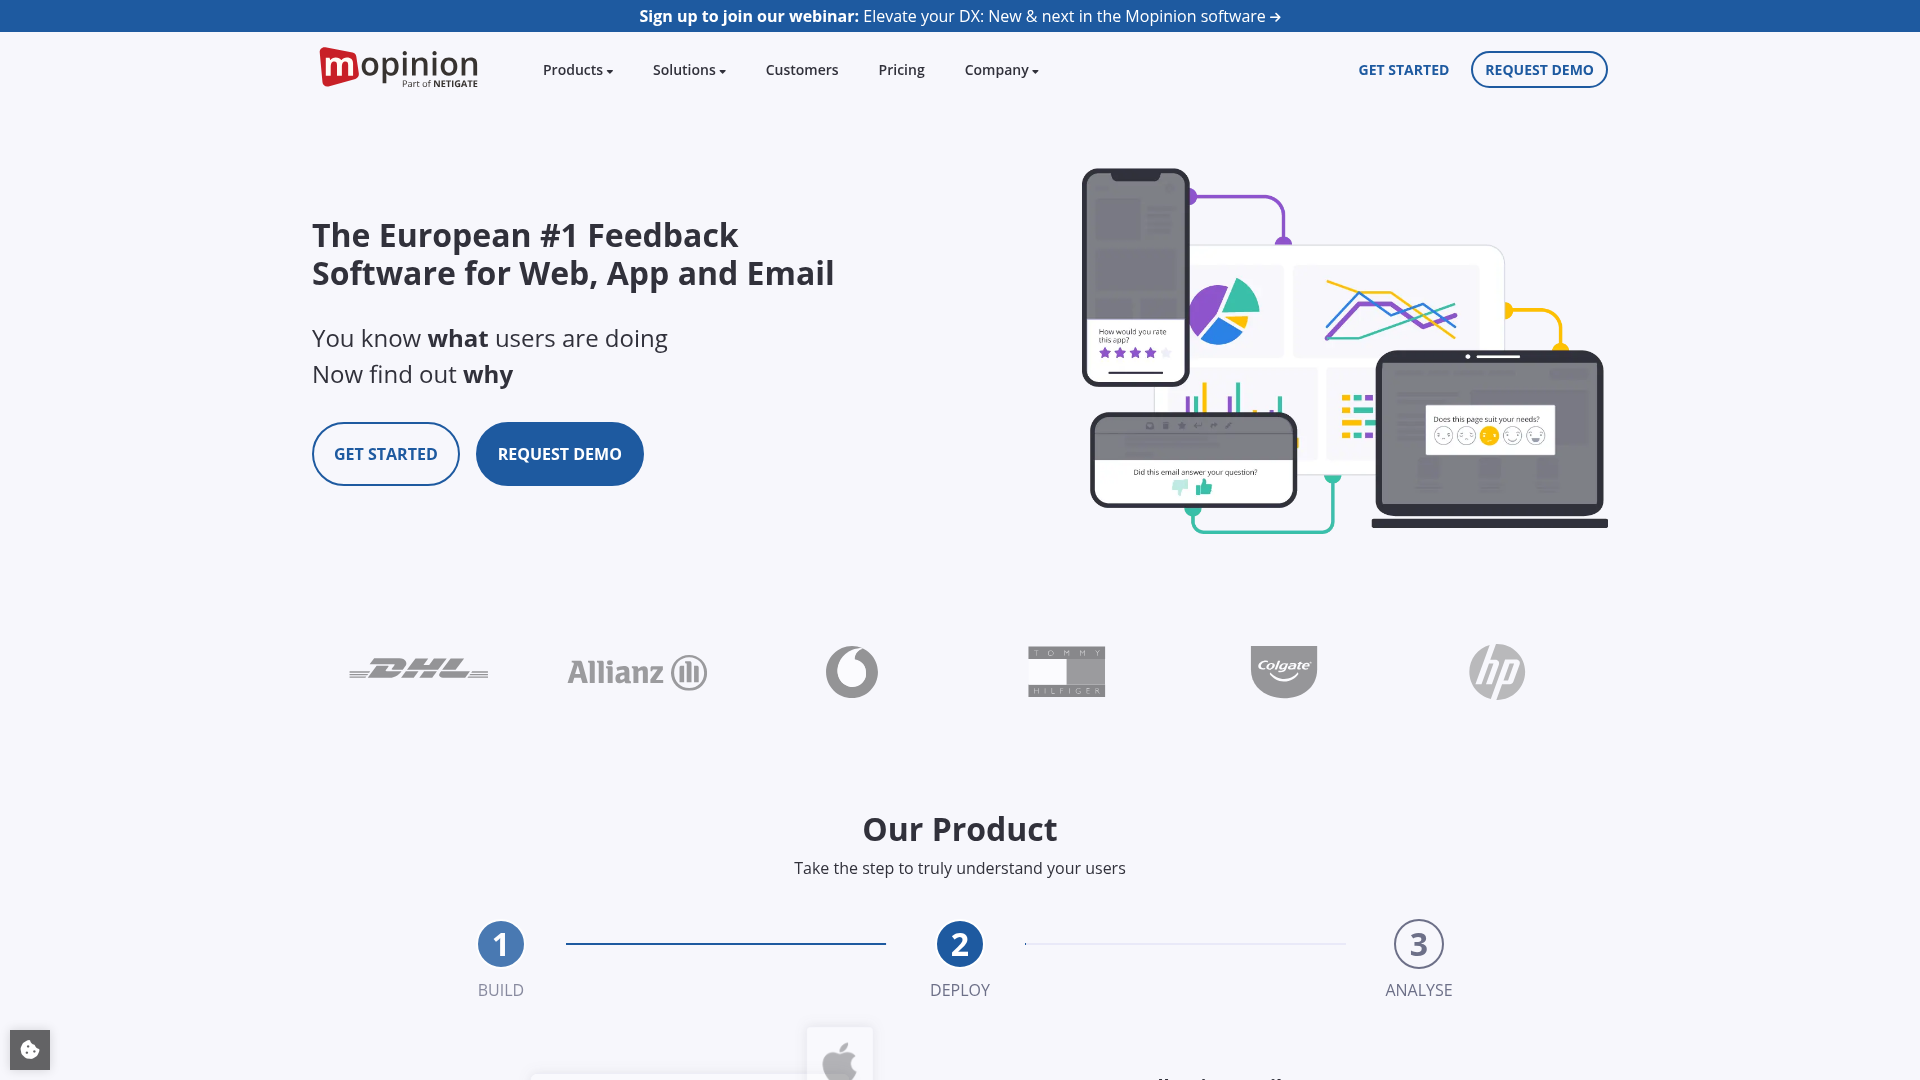Open the Pricing page
Screen dimensions: 1920x1080
[901, 69]
